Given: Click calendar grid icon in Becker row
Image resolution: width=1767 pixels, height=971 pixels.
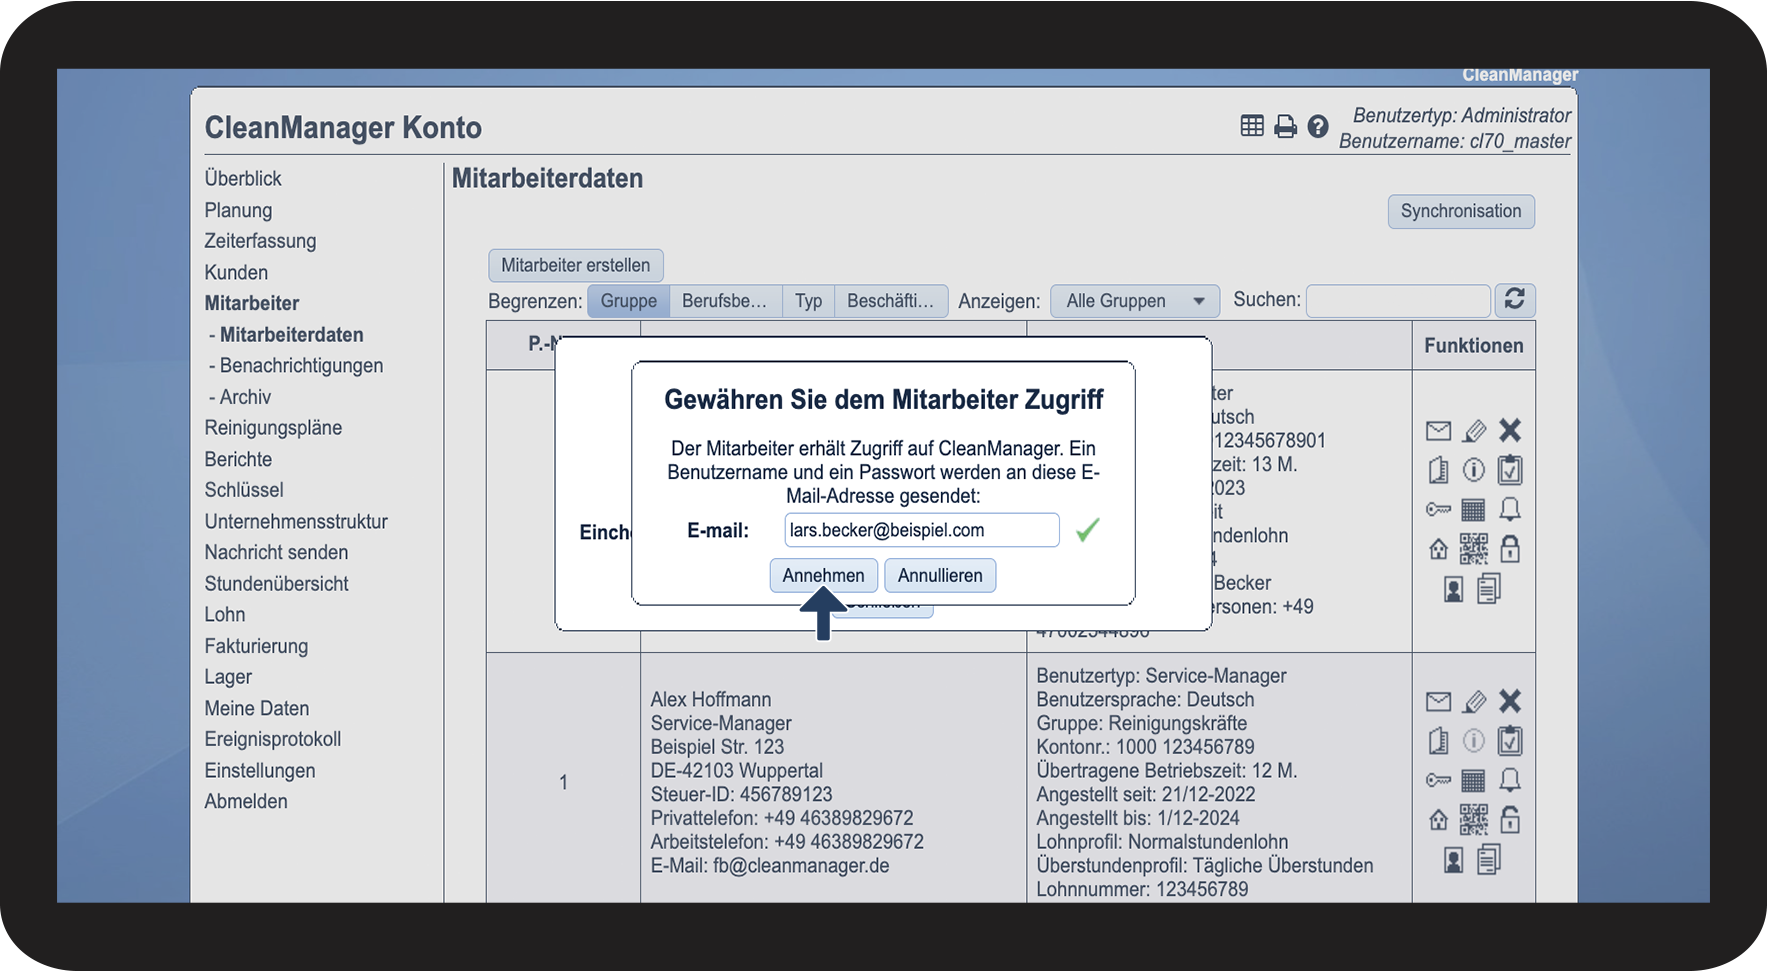Looking at the screenshot, I should 1473,510.
